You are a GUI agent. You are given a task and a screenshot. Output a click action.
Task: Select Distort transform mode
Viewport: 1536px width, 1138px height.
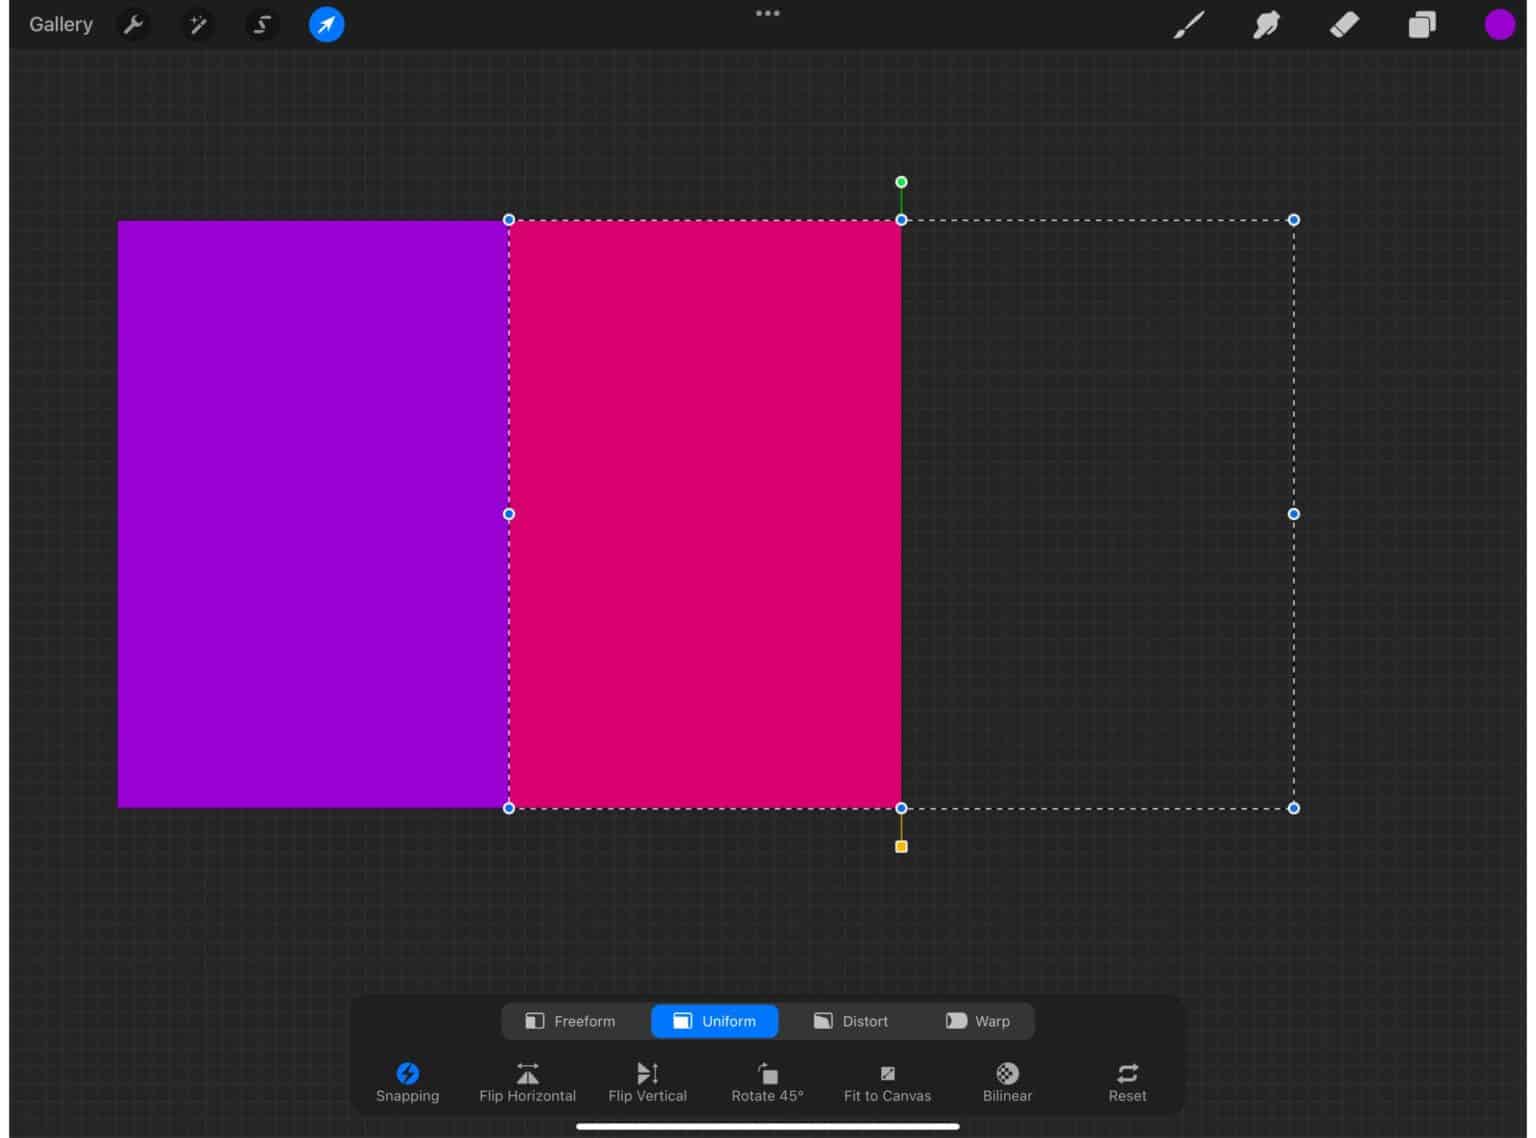851,1021
